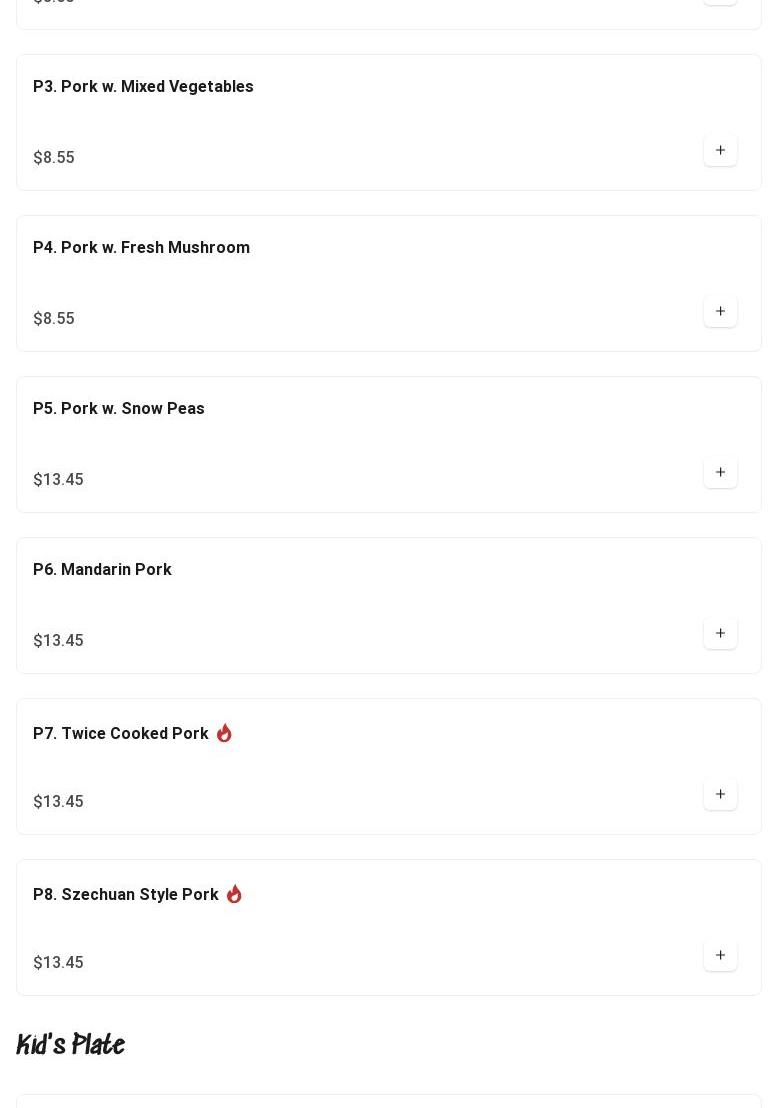Click the spicy flame icon beside Szechuan Style Pork
This screenshot has width=778, height=1108.
click(234, 894)
